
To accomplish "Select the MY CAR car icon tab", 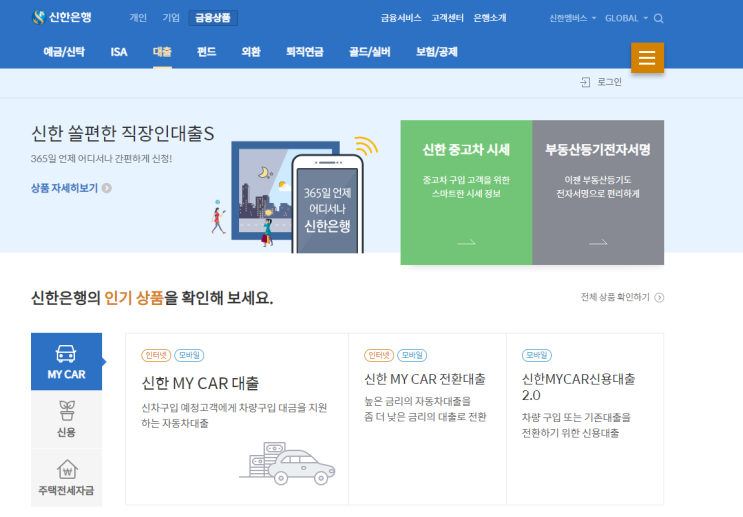I will pos(66,362).
